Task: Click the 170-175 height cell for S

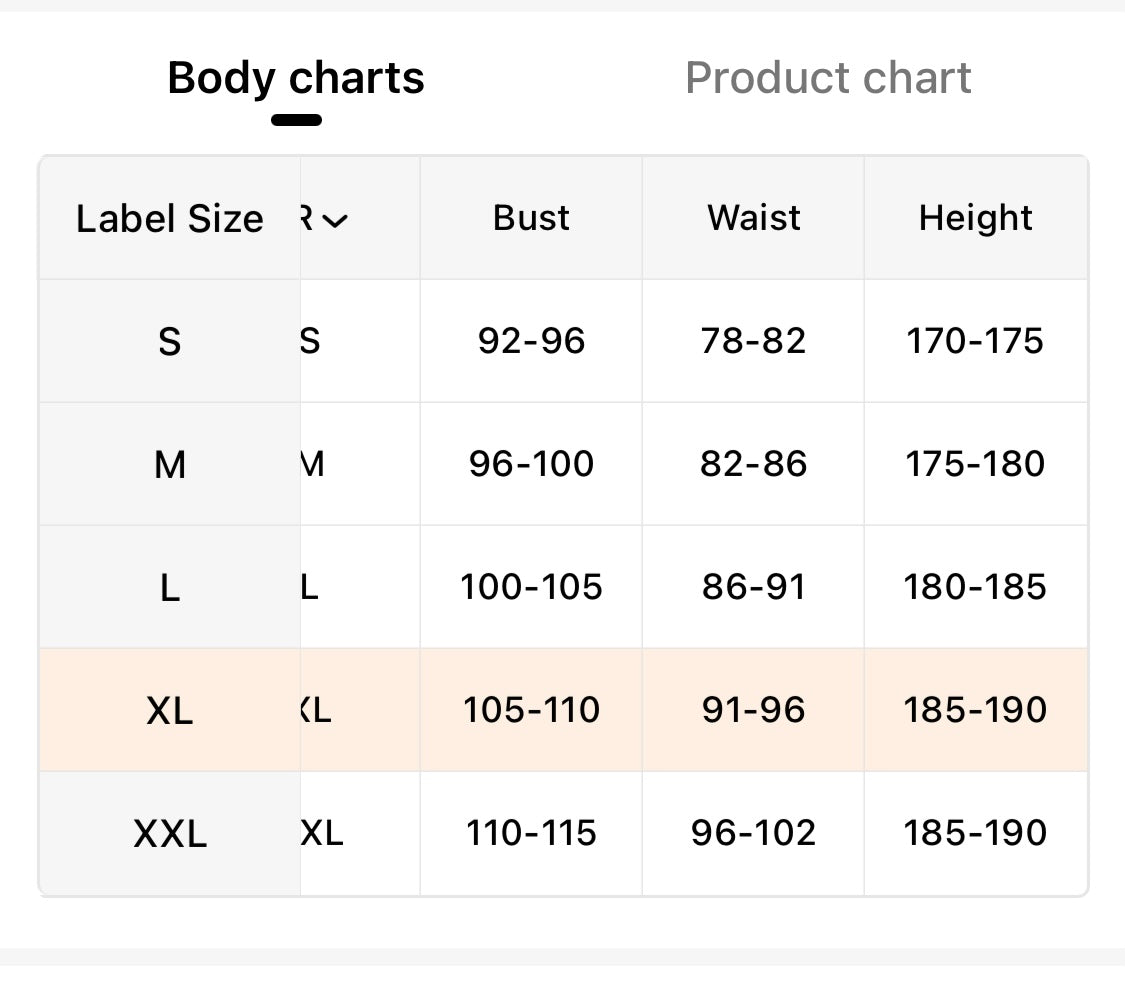Action: point(975,341)
